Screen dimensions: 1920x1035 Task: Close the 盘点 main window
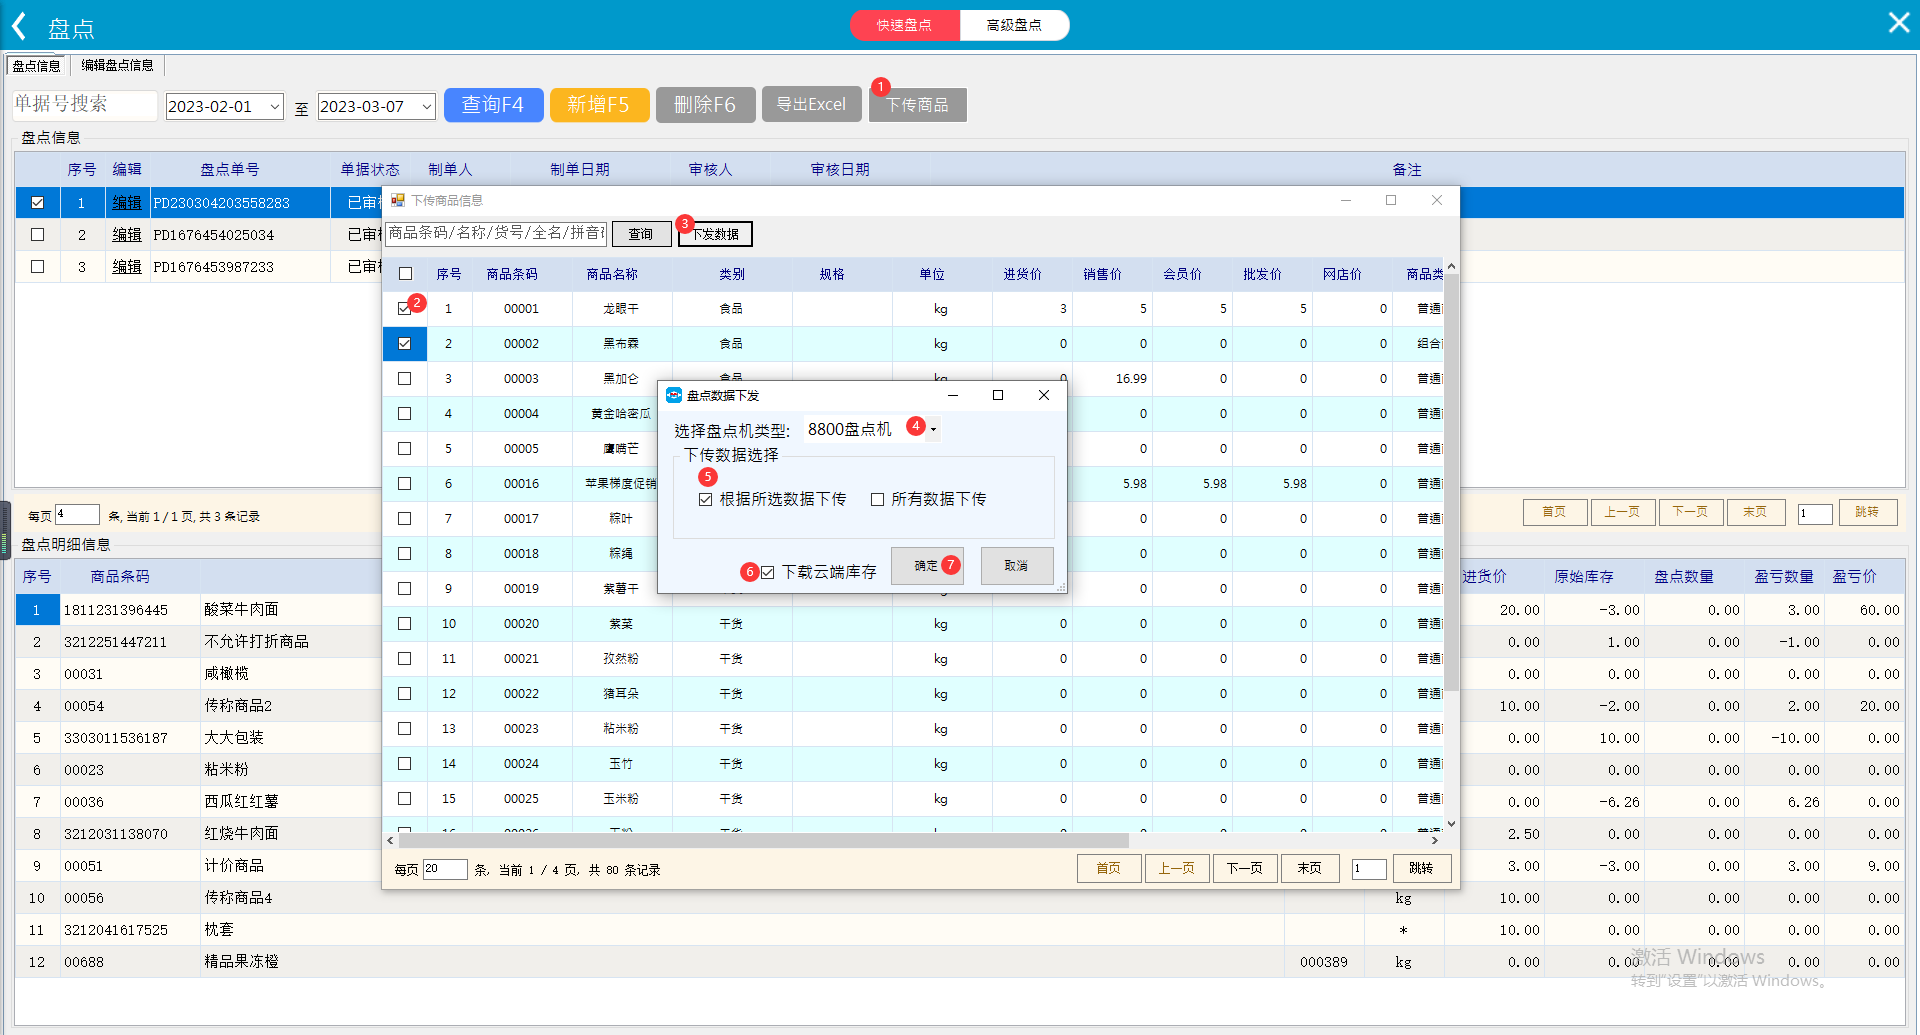[x=1898, y=23]
